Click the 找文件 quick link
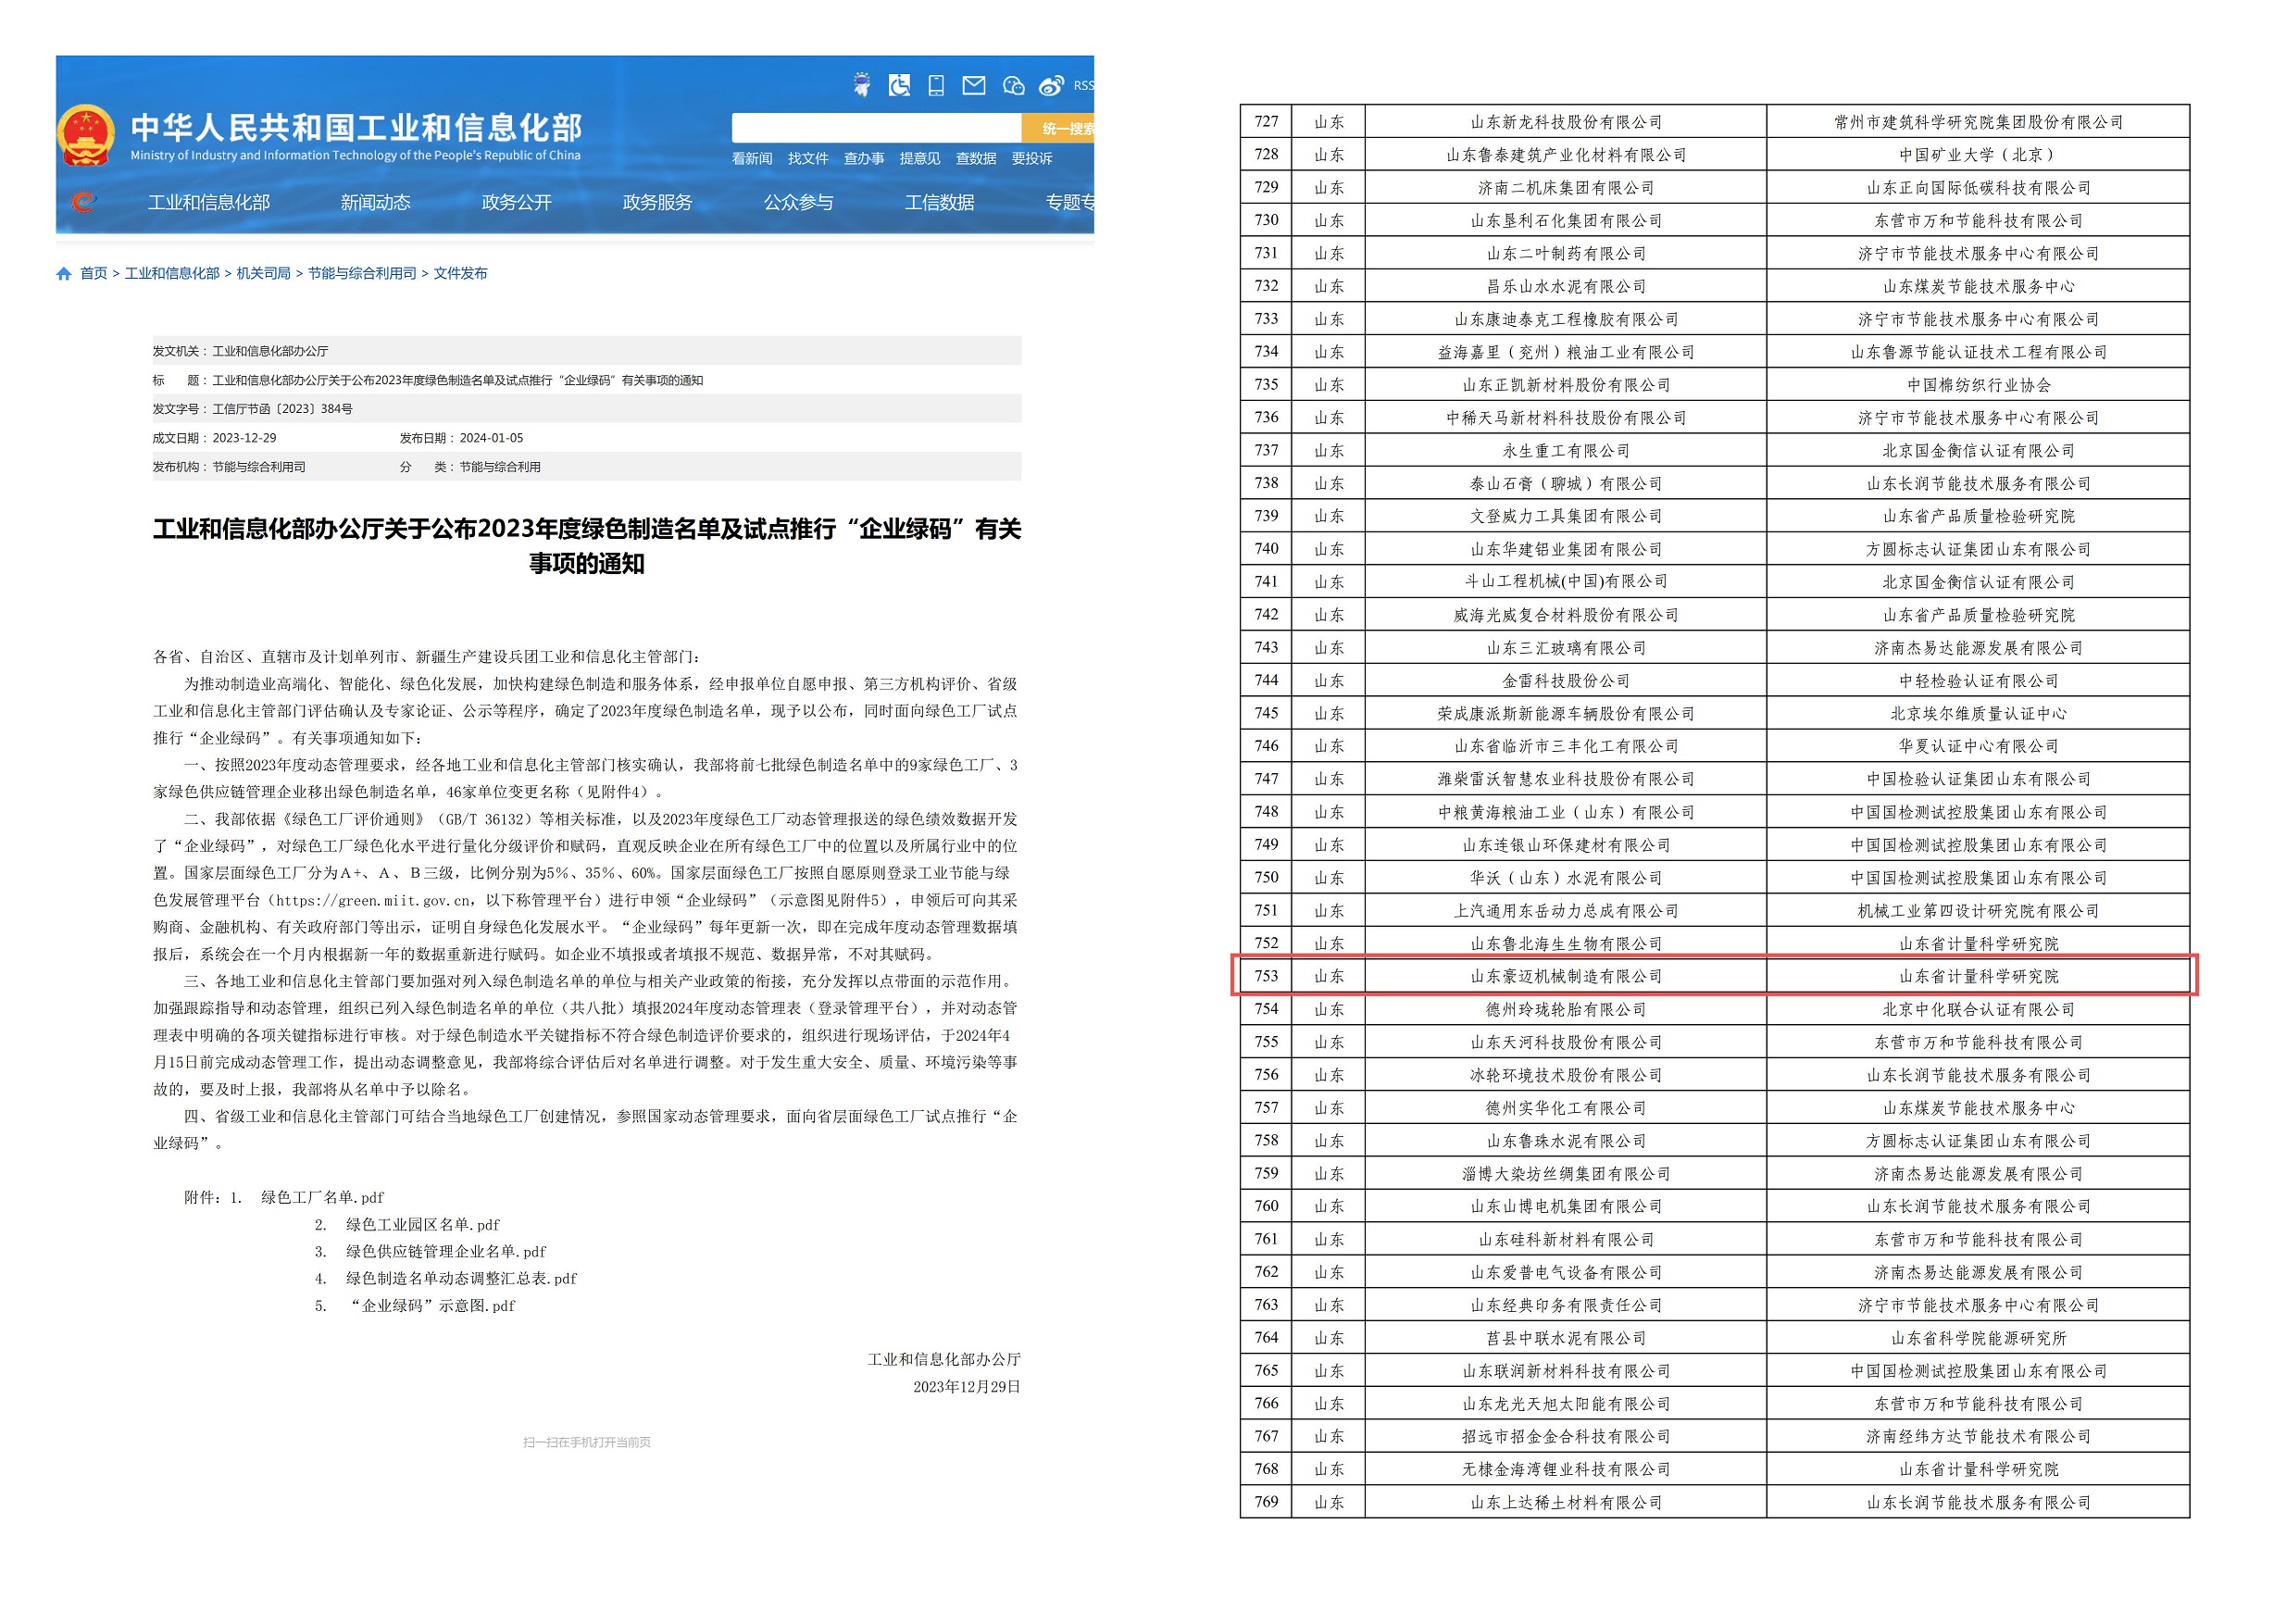Screen dimensions: 2286x1624 [x=807, y=158]
